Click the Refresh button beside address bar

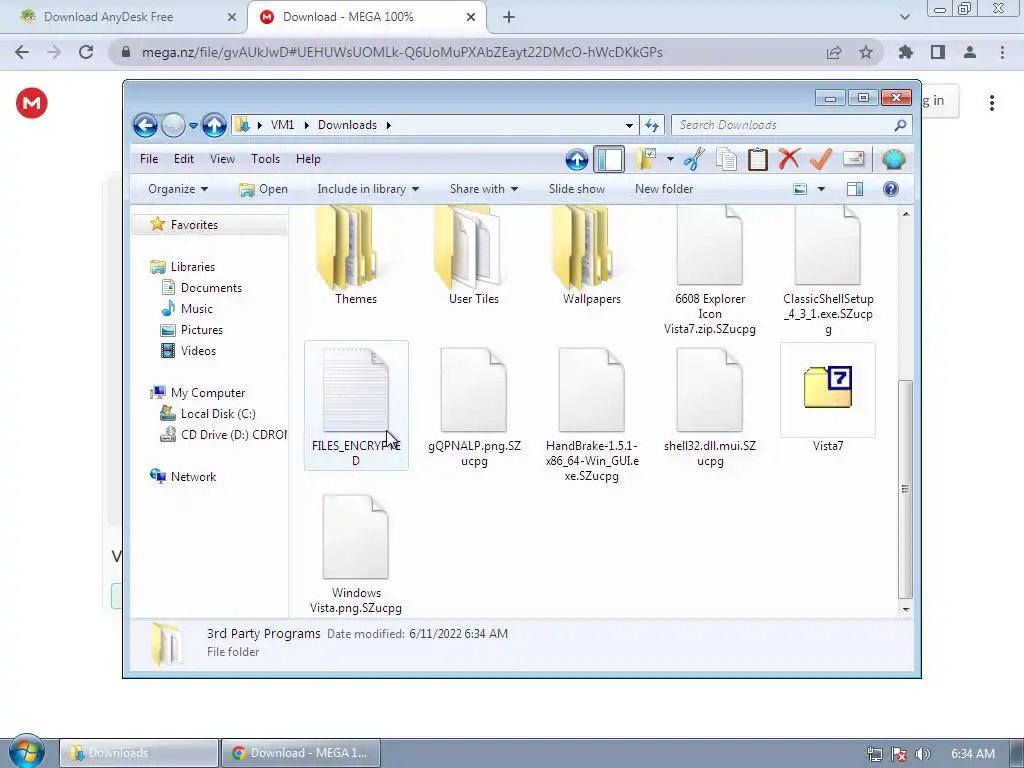pyautogui.click(x=652, y=125)
